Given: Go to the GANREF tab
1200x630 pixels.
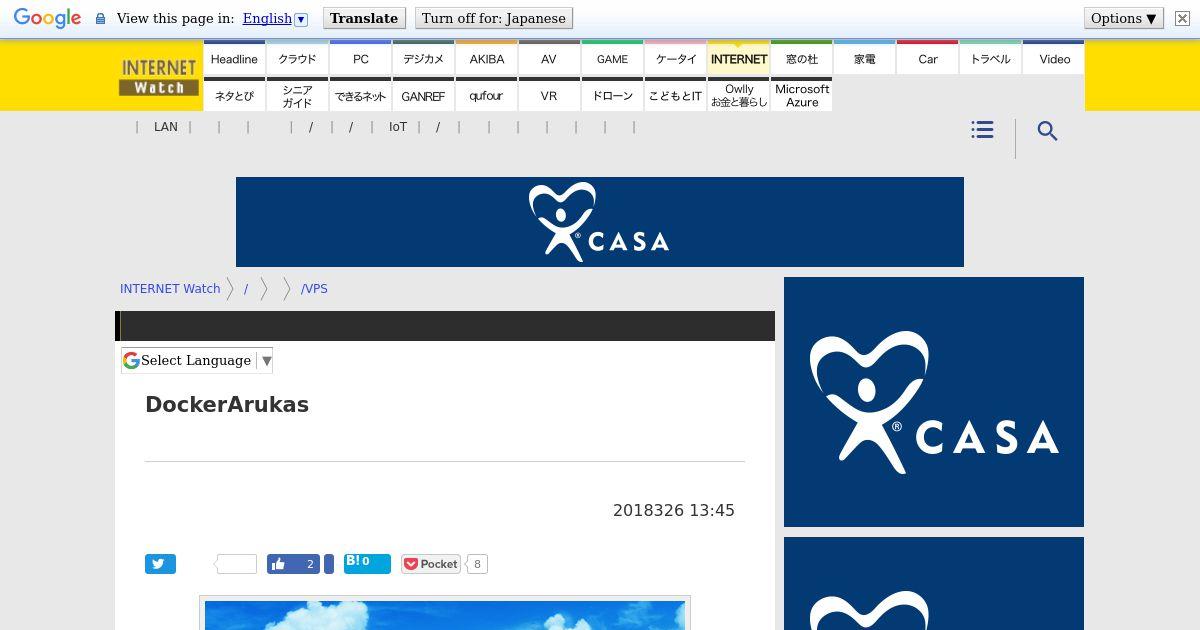Looking at the screenshot, I should (x=423, y=95).
